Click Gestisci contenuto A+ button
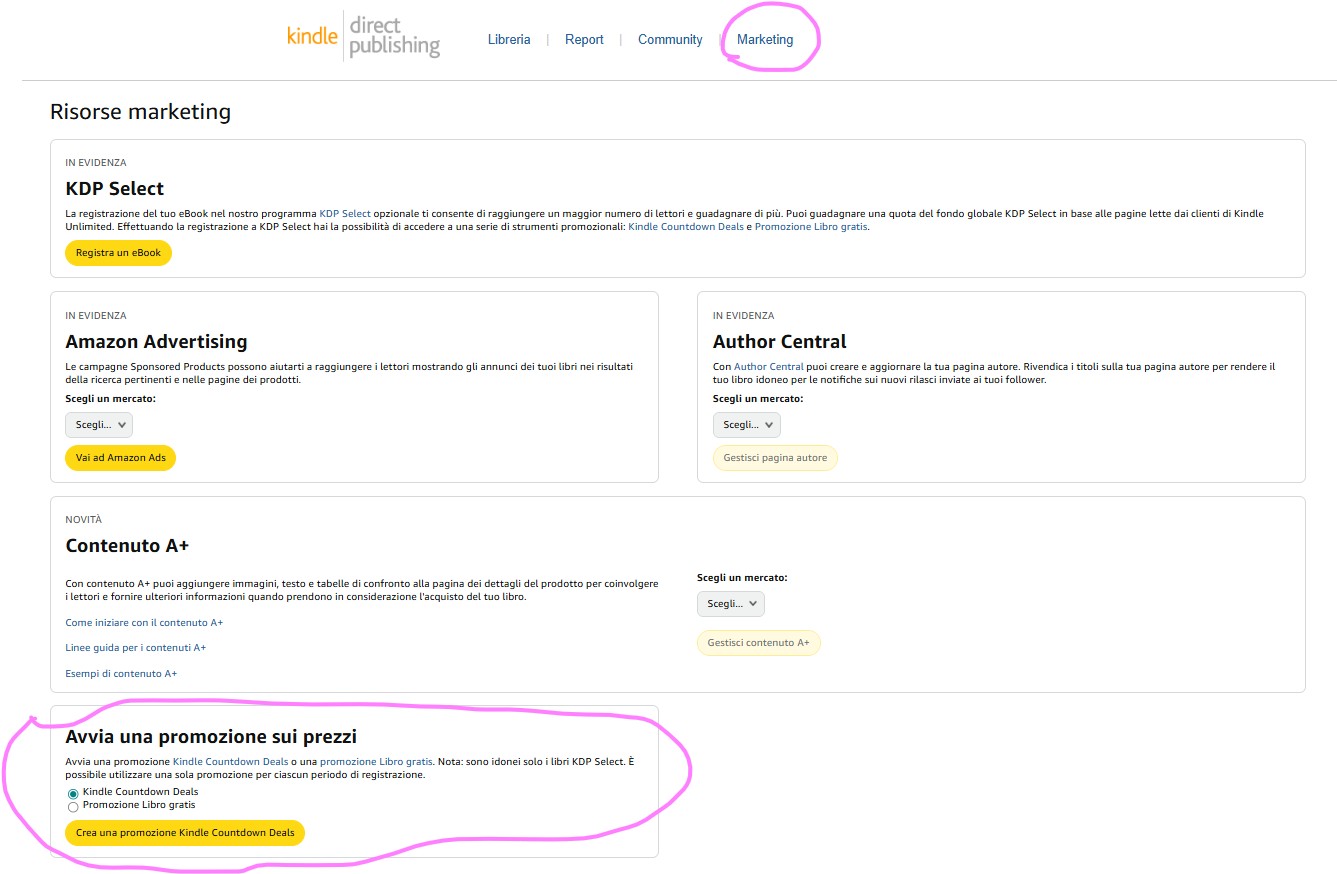The image size is (1337, 874). (x=759, y=643)
